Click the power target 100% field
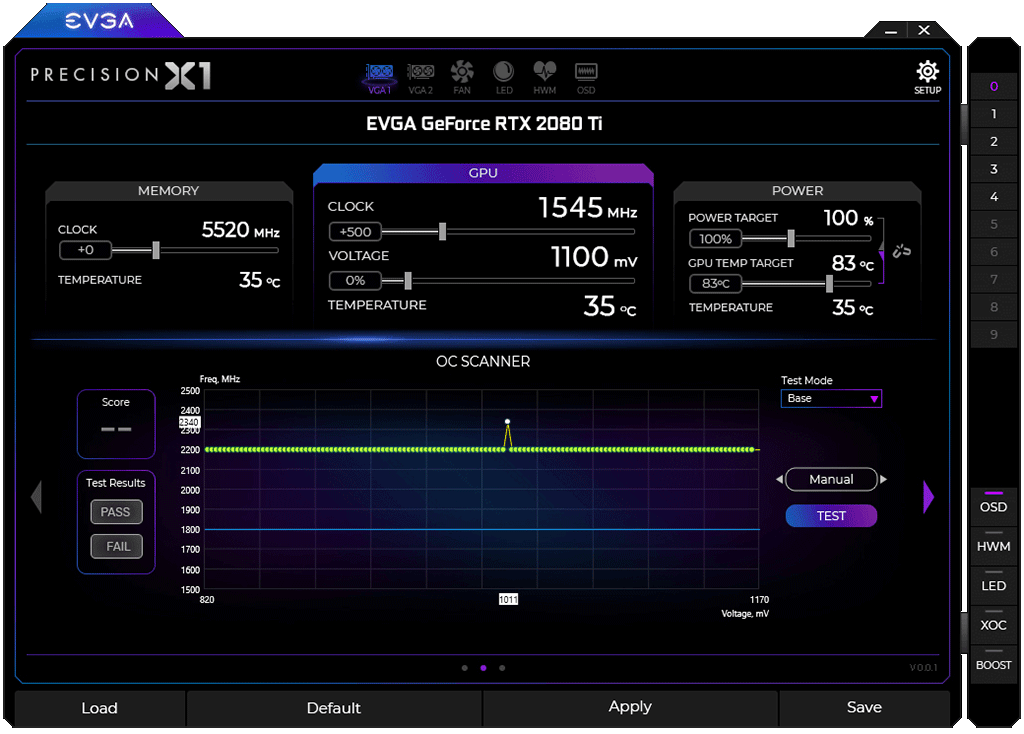Viewport: 1024px width, 734px height. 715,239
